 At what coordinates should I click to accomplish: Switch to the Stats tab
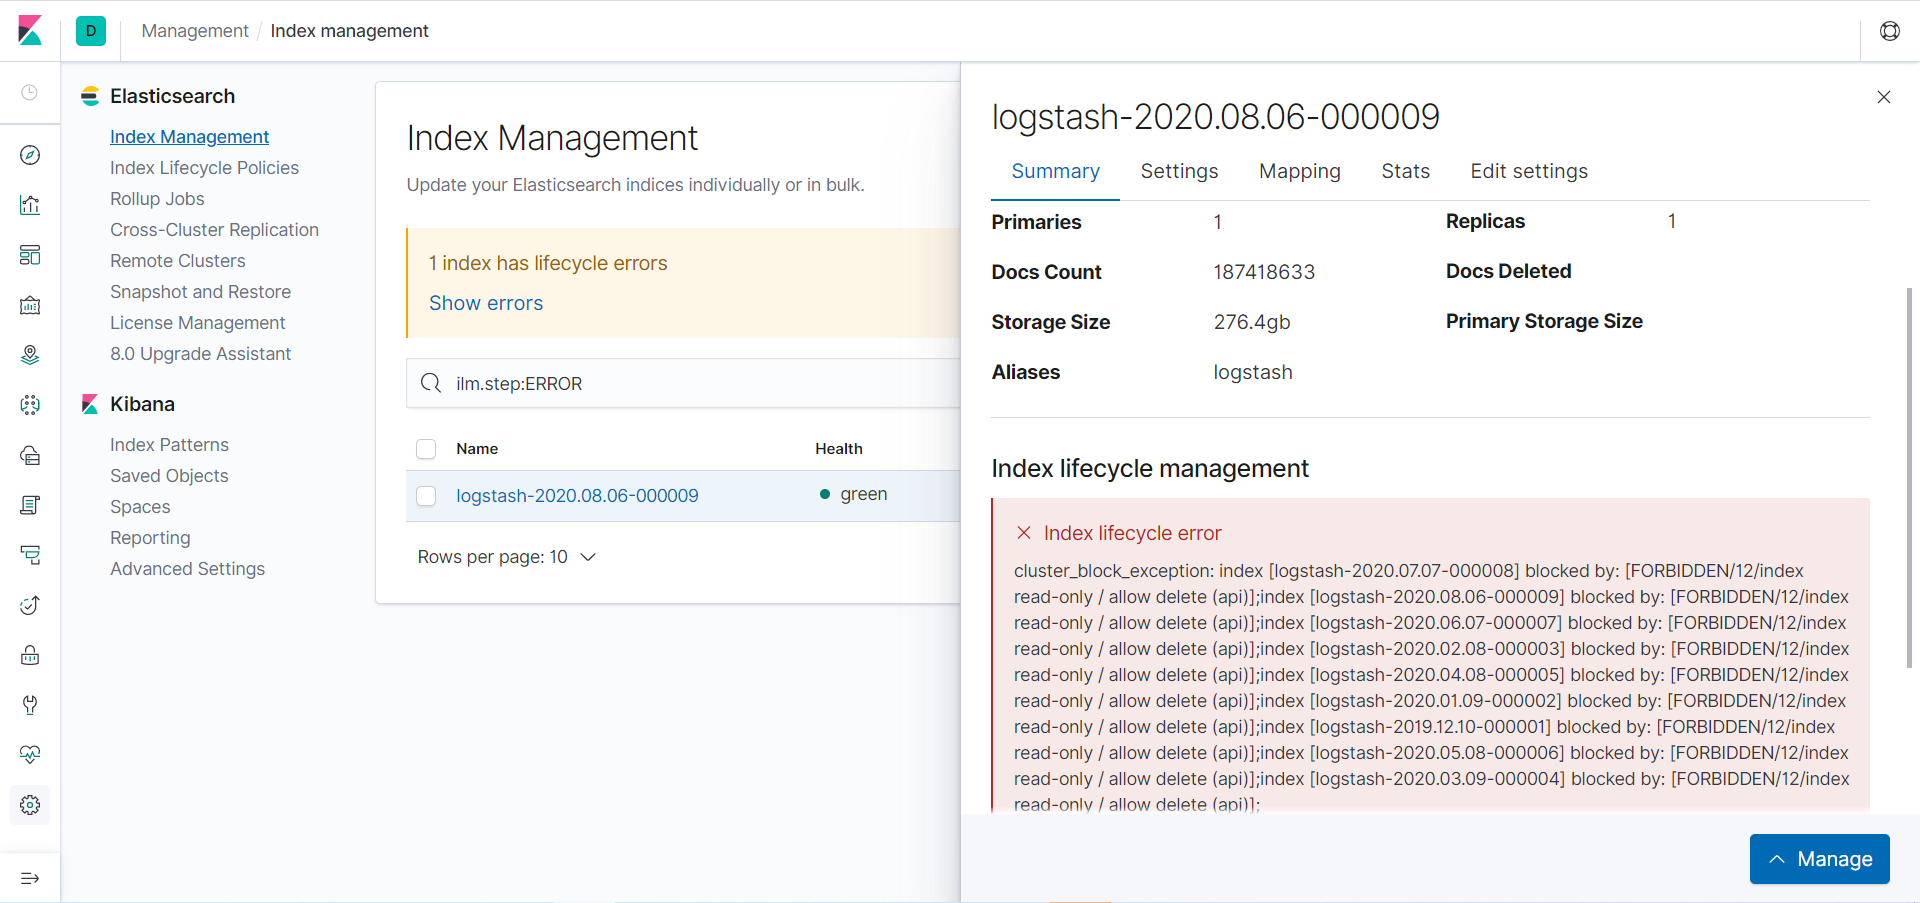[x=1405, y=171]
